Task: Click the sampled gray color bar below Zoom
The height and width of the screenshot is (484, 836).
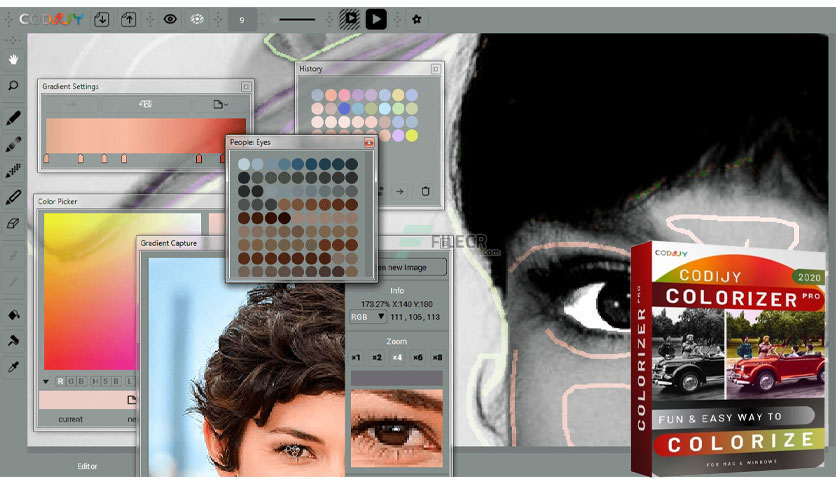Action: click(397, 378)
